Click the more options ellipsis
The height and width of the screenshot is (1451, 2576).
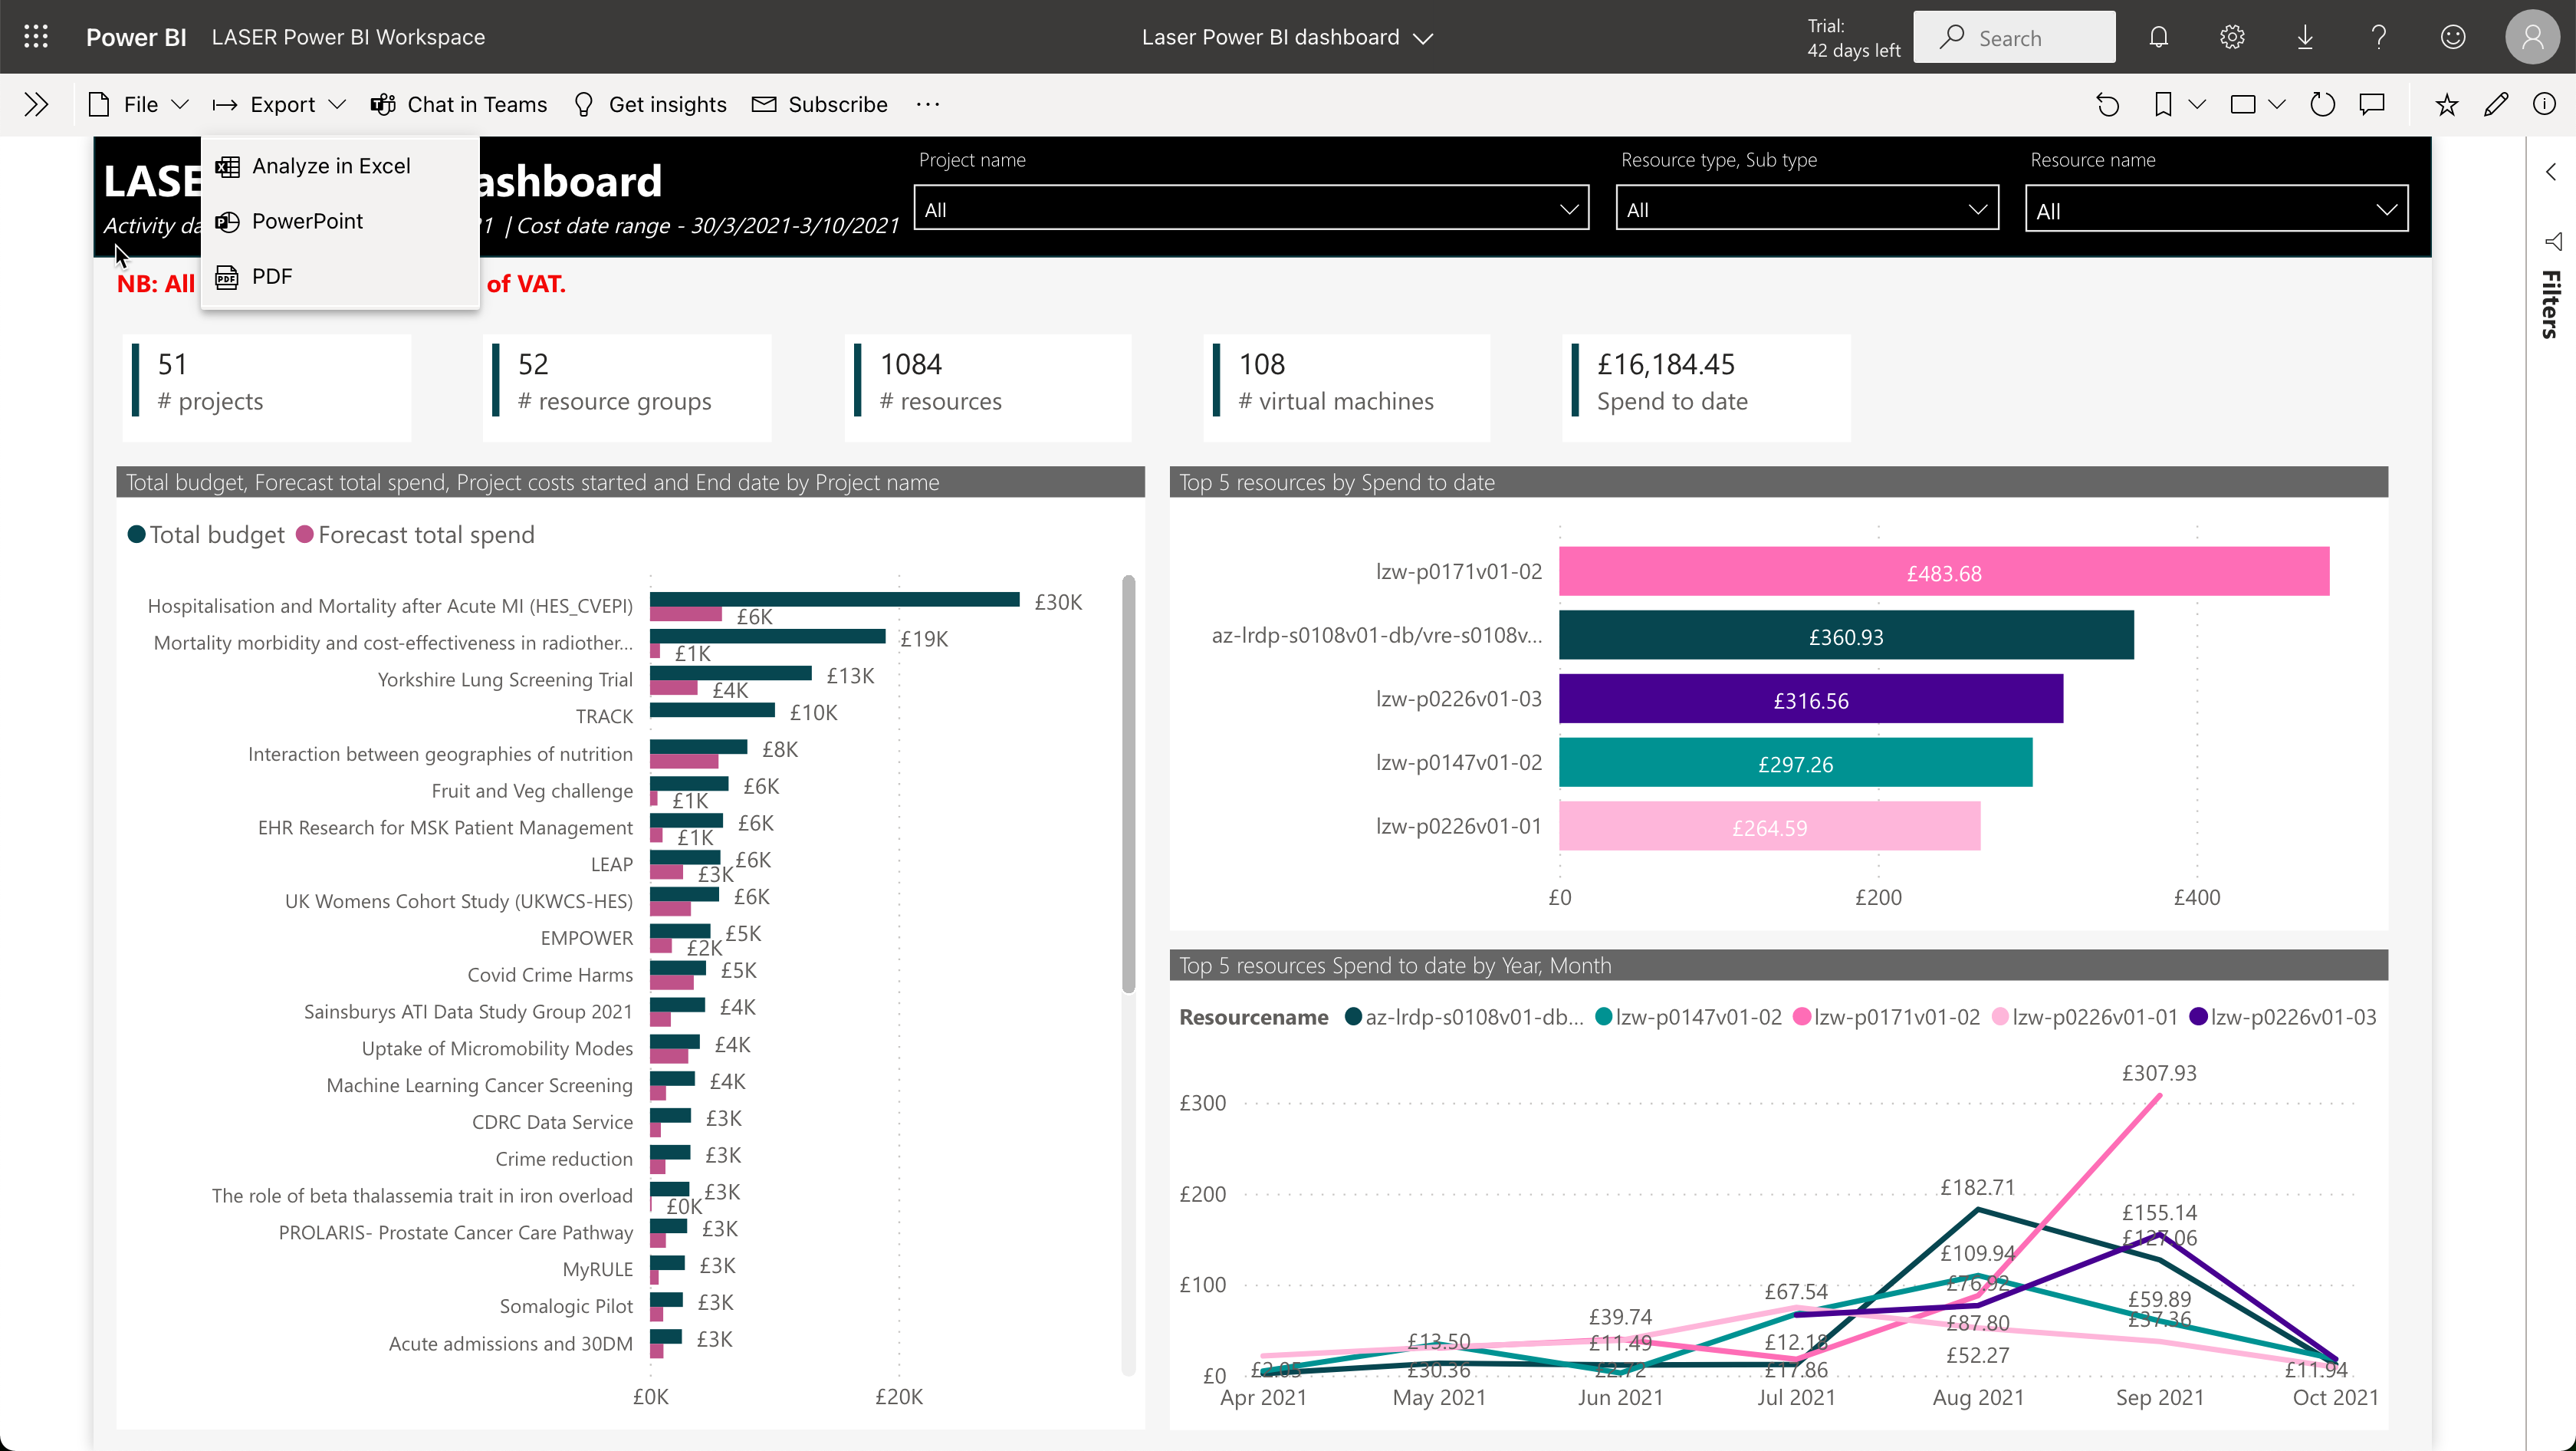tap(927, 104)
